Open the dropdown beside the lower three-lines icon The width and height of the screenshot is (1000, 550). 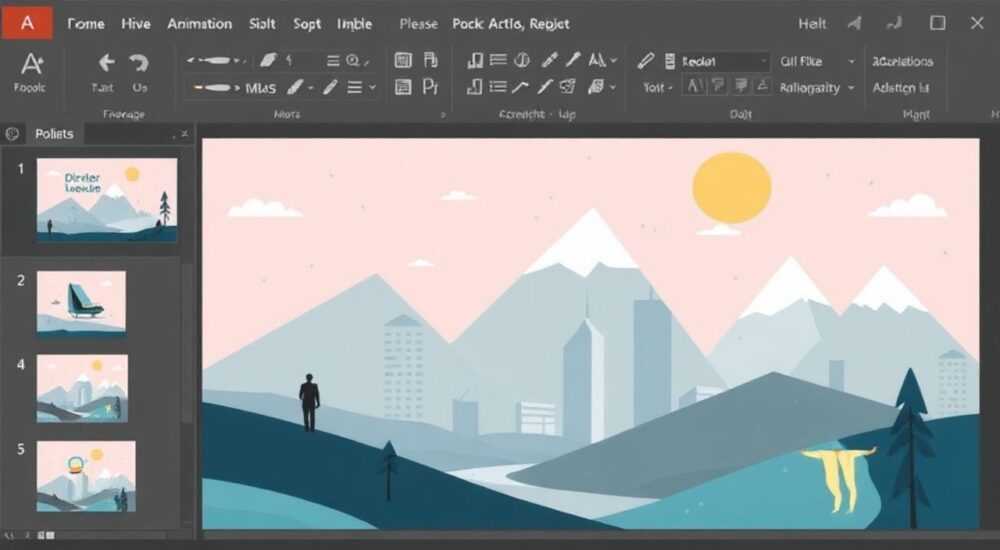click(372, 87)
